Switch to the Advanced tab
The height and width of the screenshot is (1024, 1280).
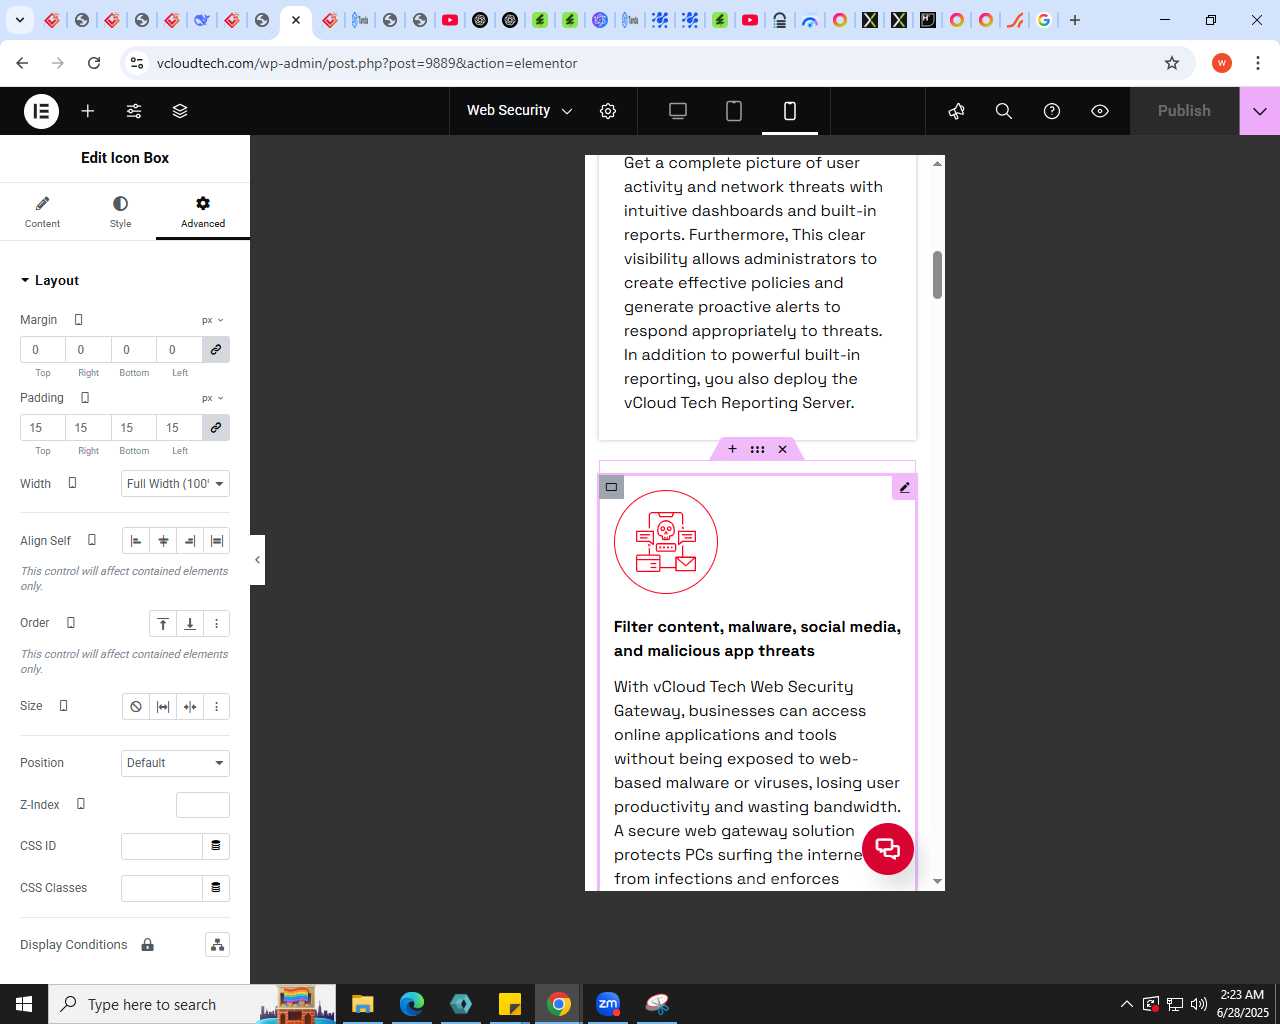coord(203,212)
